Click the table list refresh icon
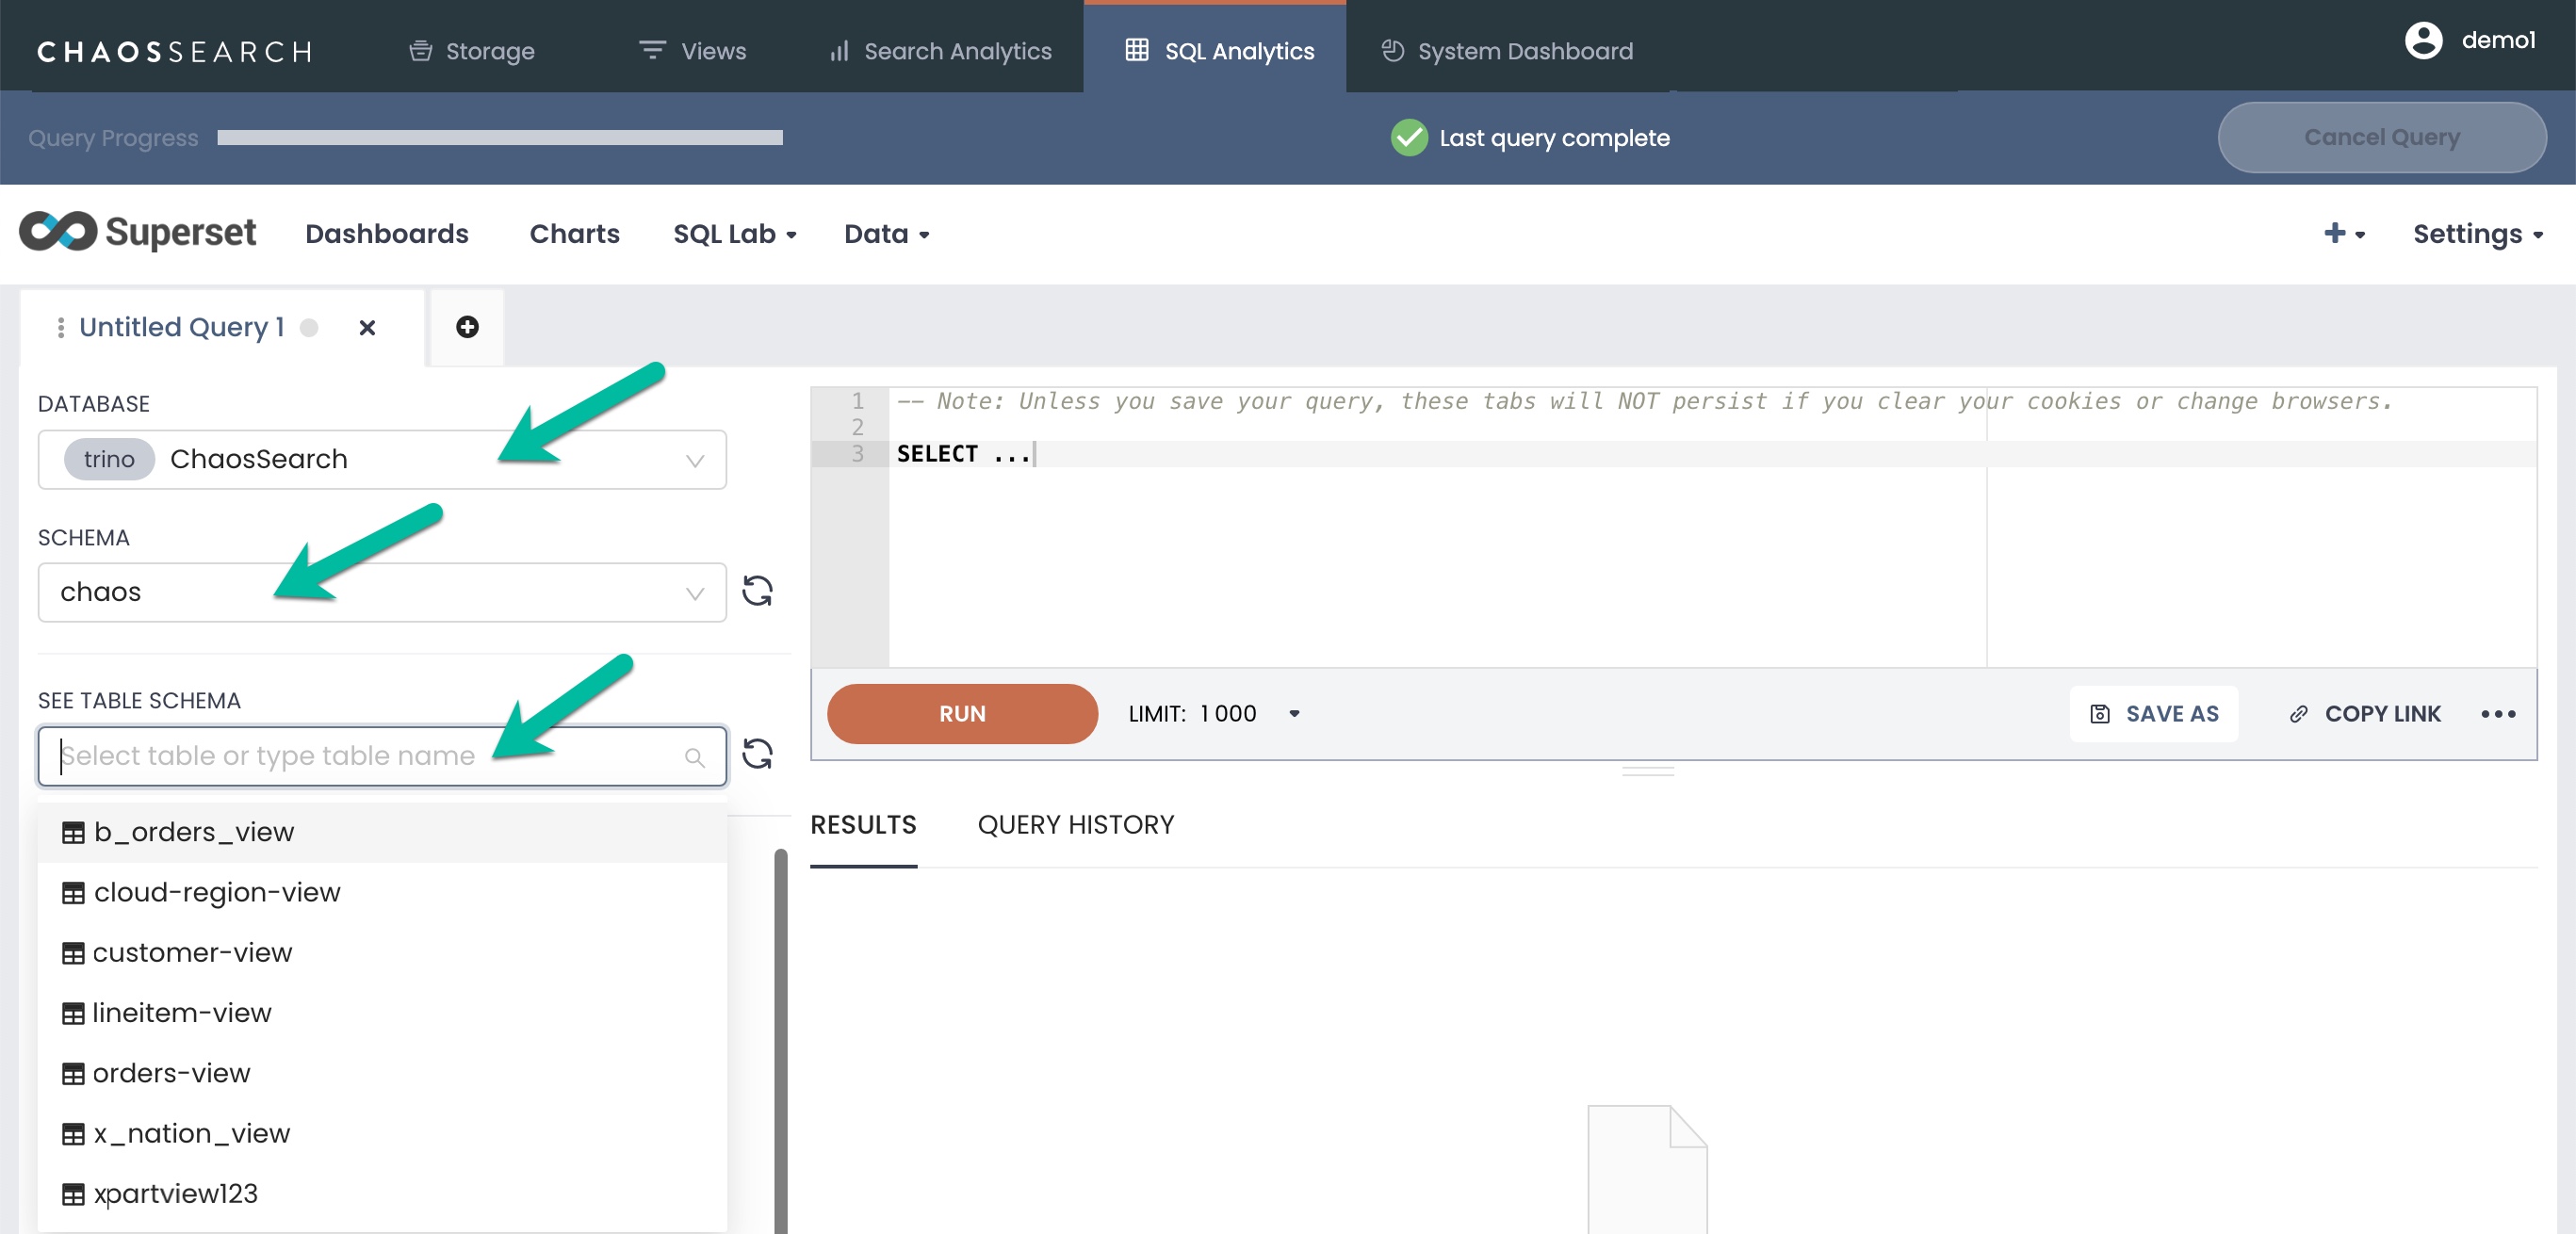The image size is (2576, 1234). coord(757,754)
